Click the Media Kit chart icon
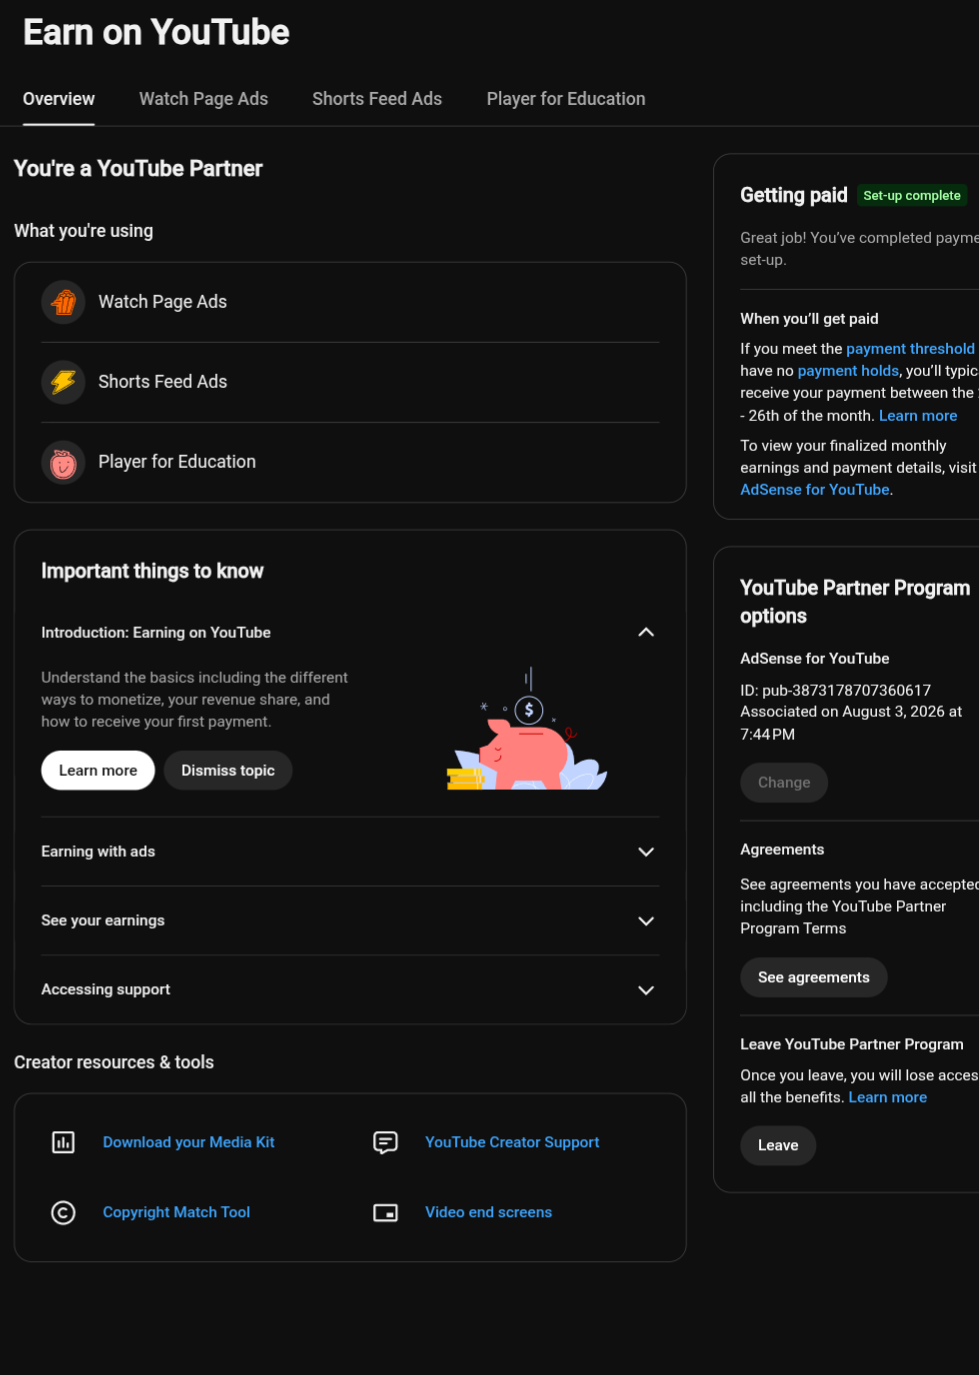 click(63, 1142)
